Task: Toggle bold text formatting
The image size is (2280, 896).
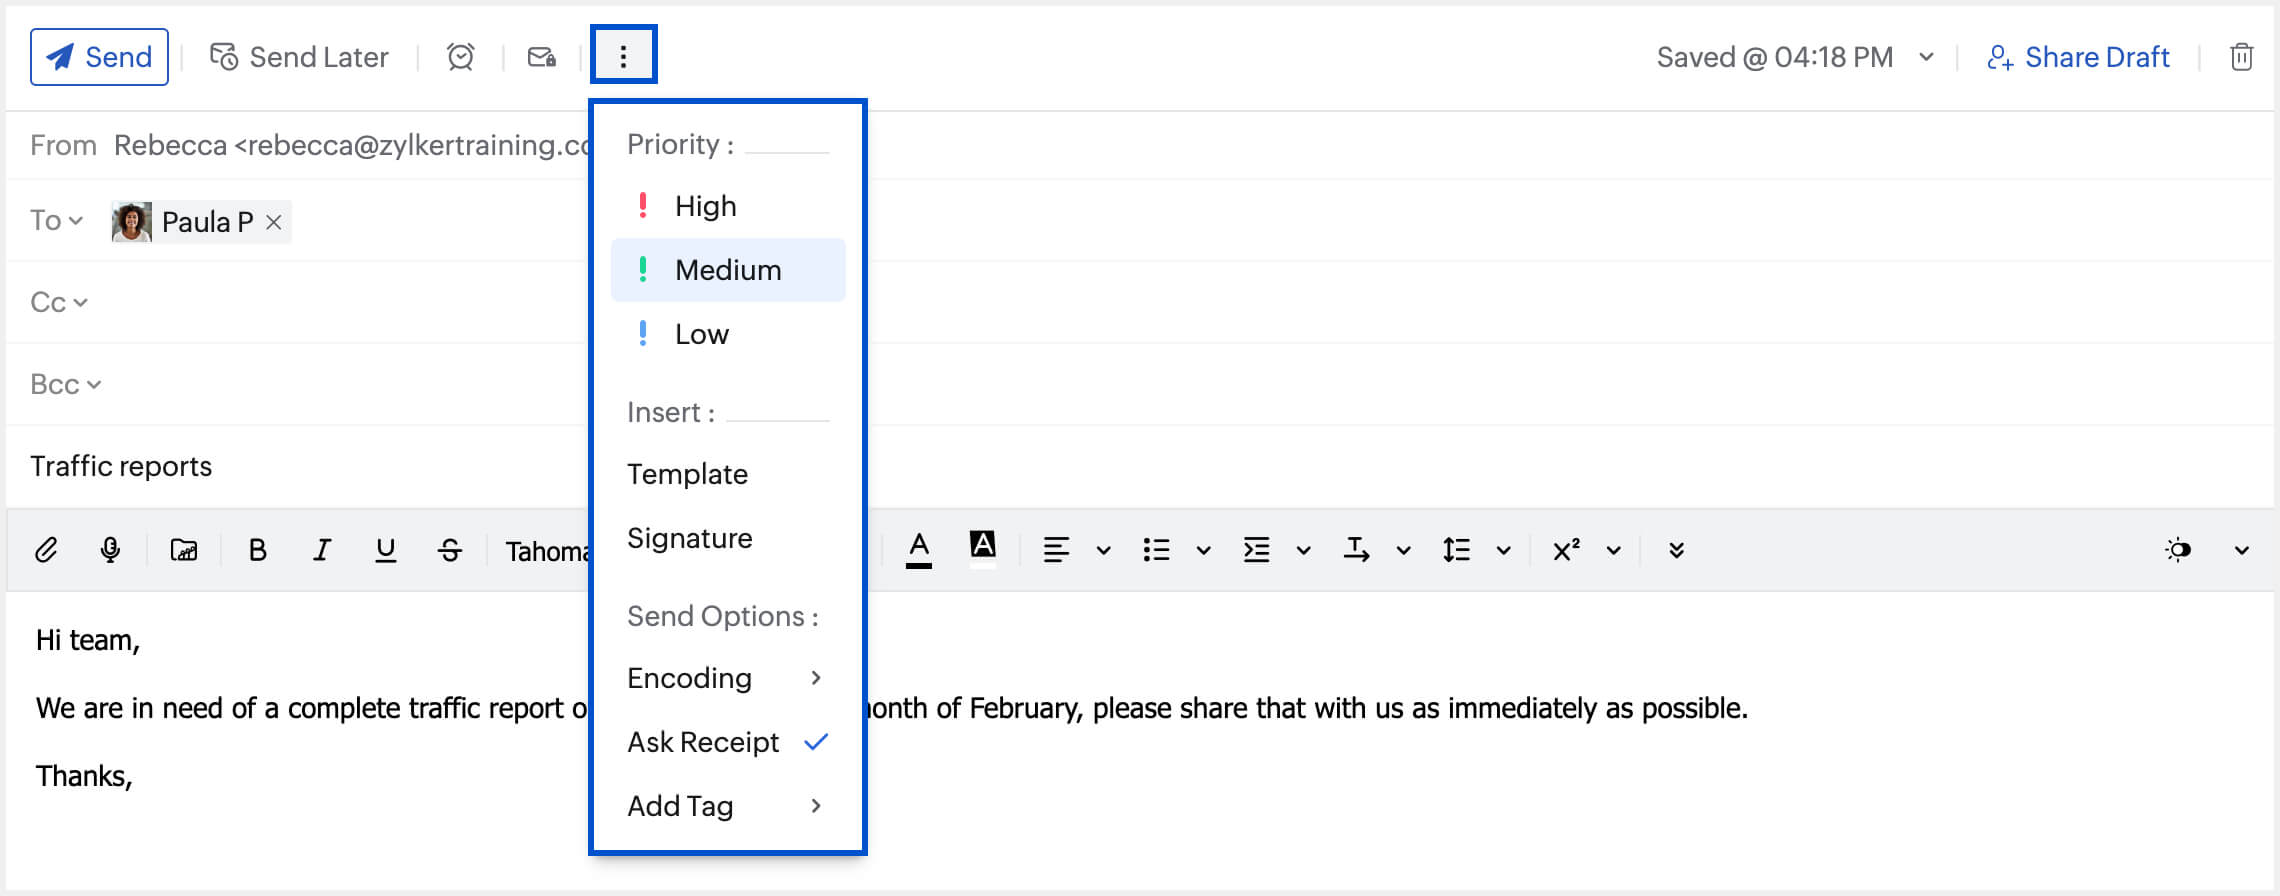Action: click(257, 550)
